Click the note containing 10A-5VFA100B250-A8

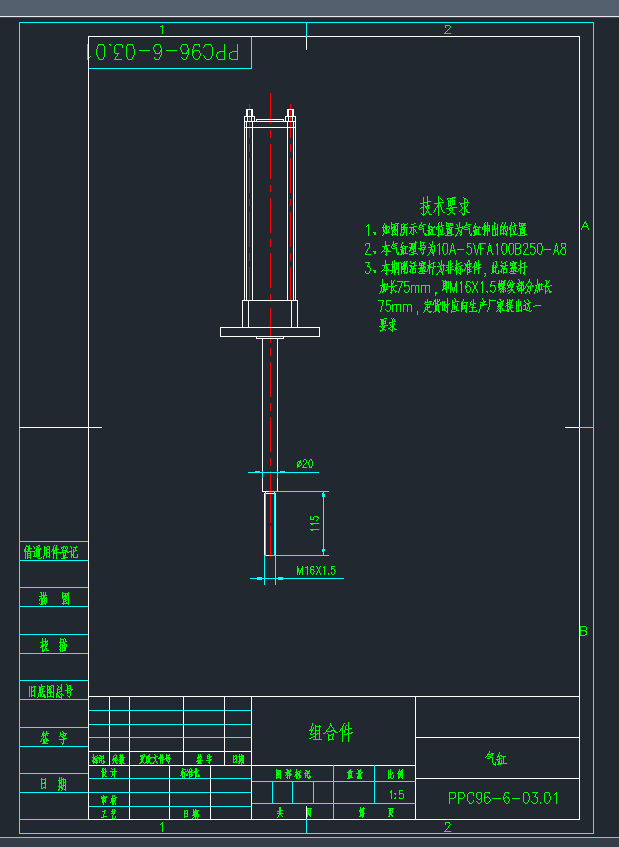pos(466,249)
